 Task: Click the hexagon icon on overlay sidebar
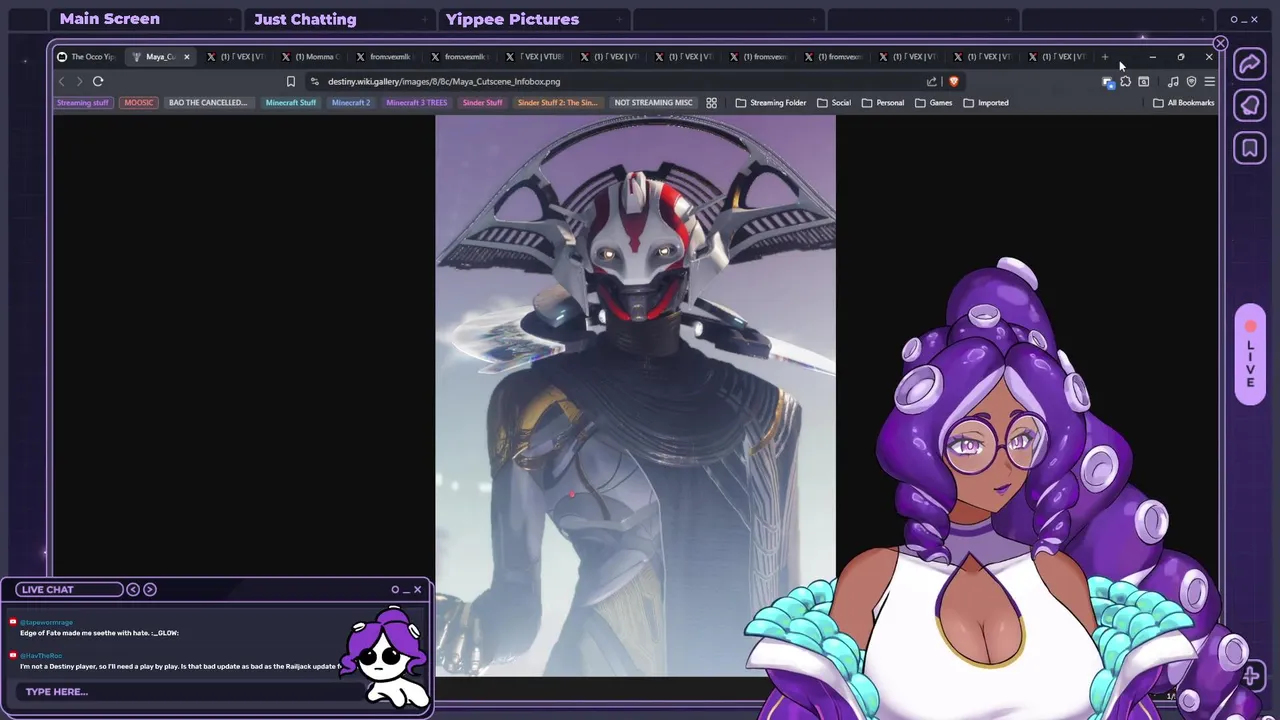[x=1250, y=106]
